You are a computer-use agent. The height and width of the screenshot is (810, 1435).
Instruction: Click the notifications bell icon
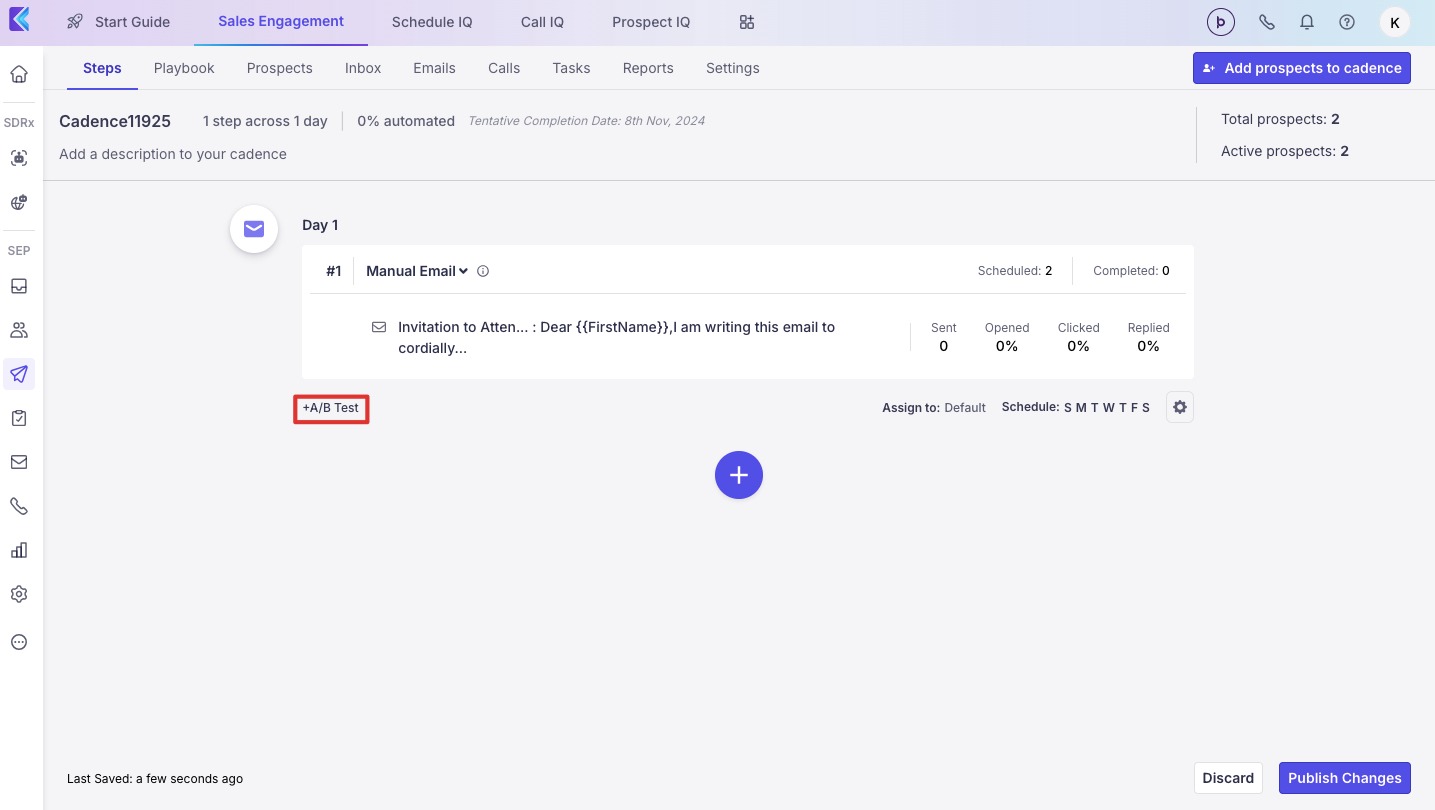coord(1307,22)
